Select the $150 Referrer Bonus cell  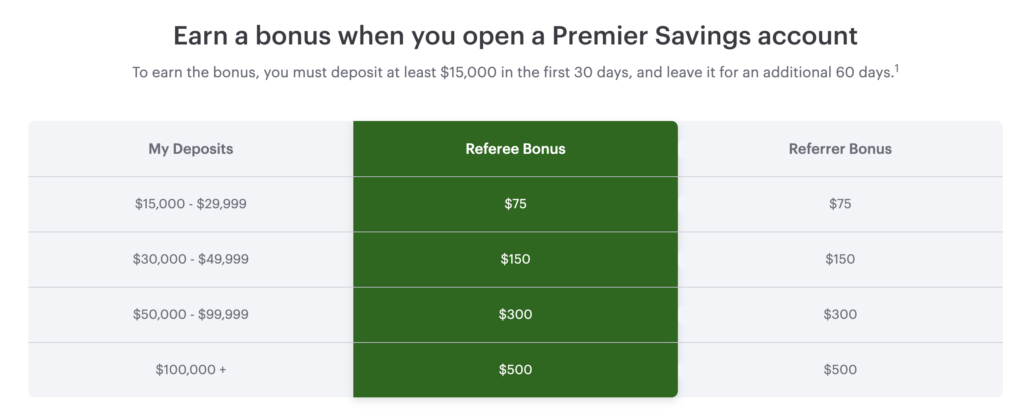coord(840,259)
